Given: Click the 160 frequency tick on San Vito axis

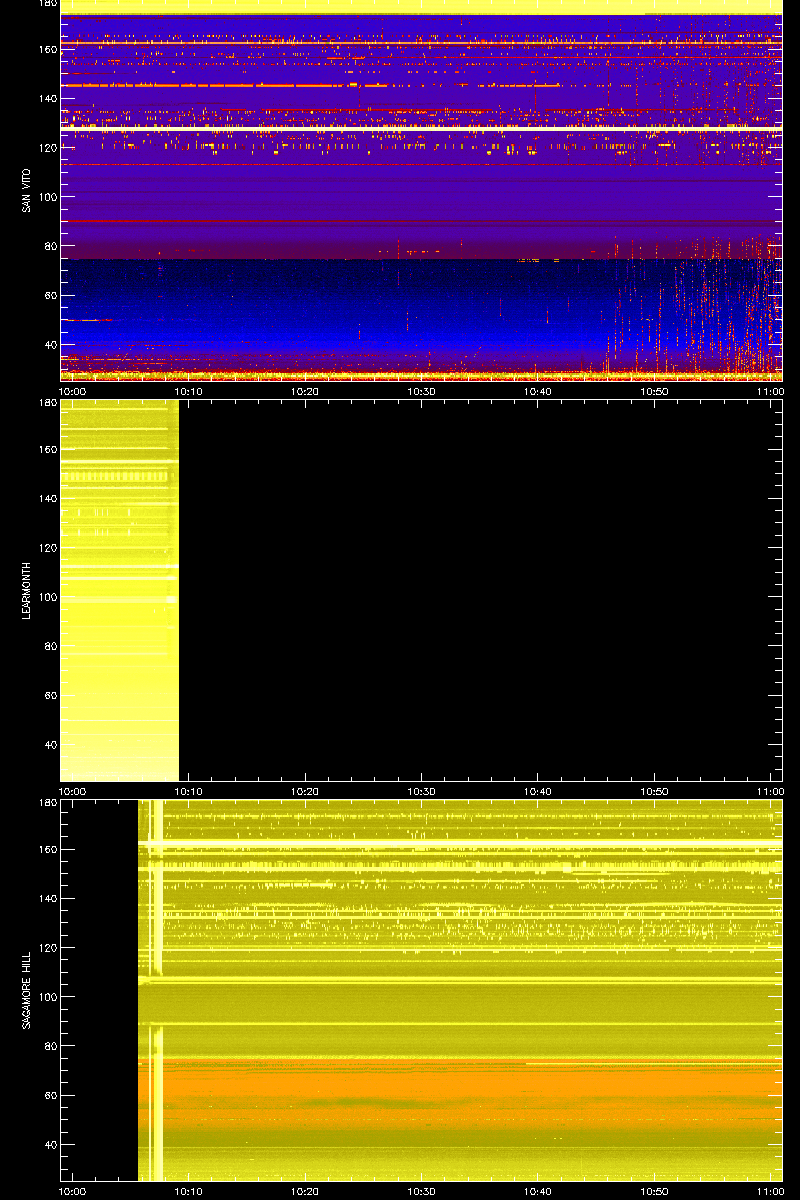Looking at the screenshot, I should 46,49.
